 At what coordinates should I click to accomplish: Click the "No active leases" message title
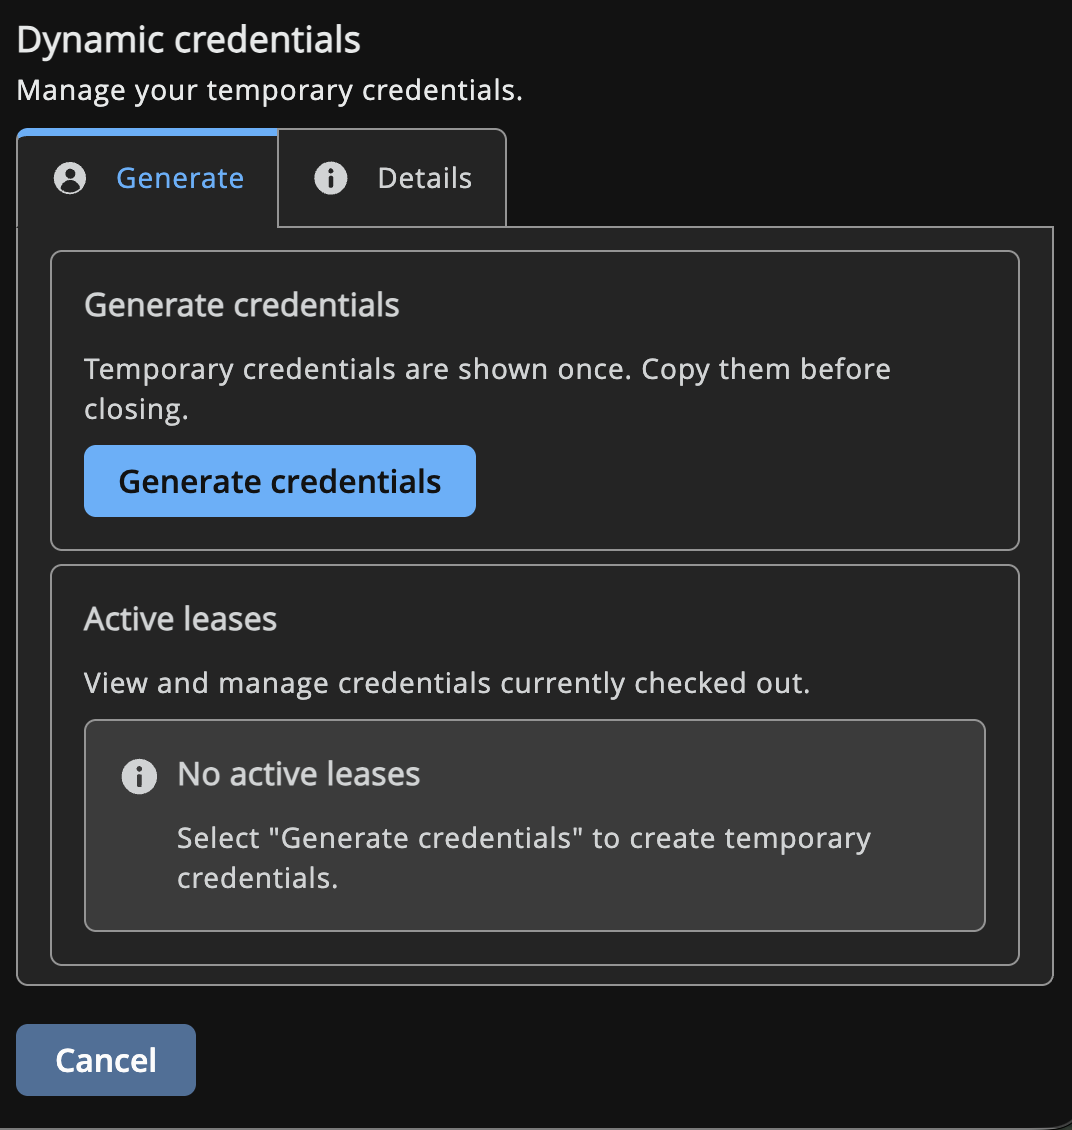coord(298,774)
